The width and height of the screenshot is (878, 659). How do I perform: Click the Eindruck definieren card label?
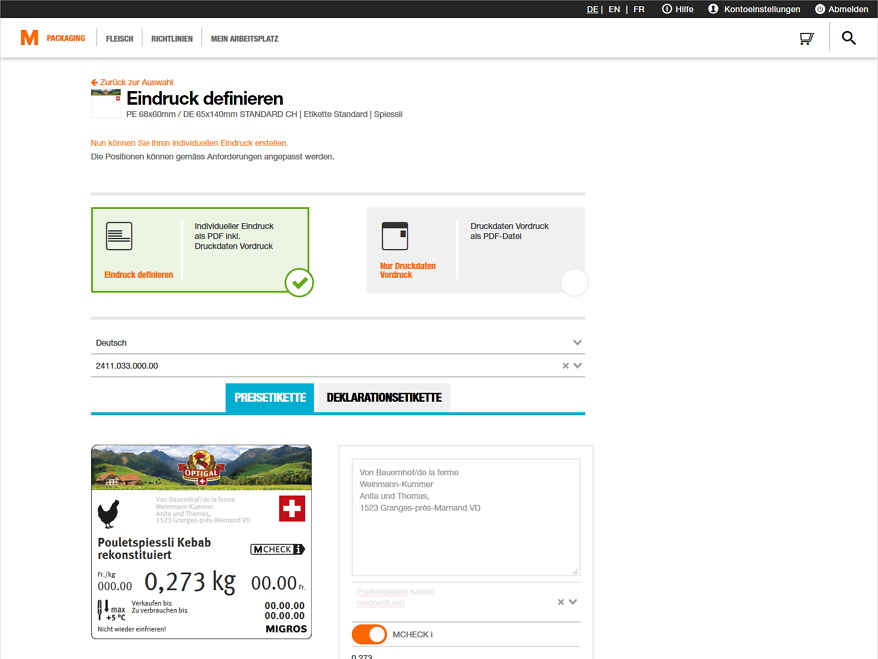[138, 275]
